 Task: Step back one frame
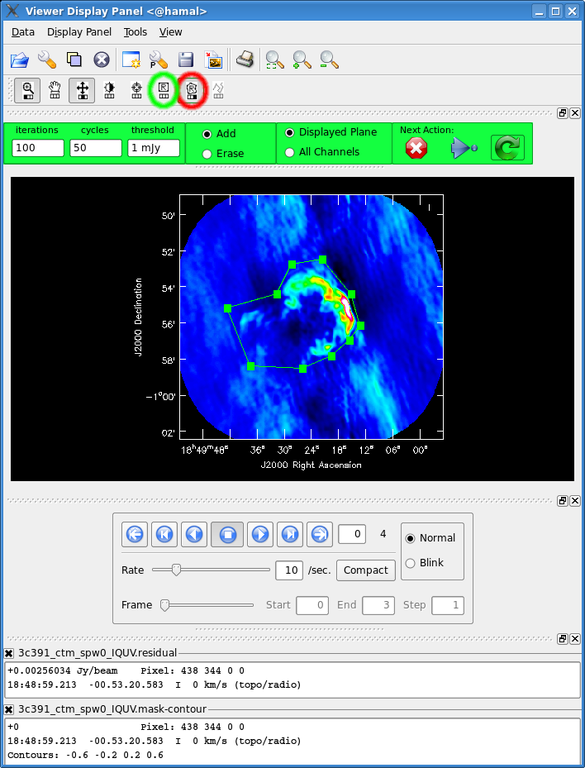(x=164, y=534)
